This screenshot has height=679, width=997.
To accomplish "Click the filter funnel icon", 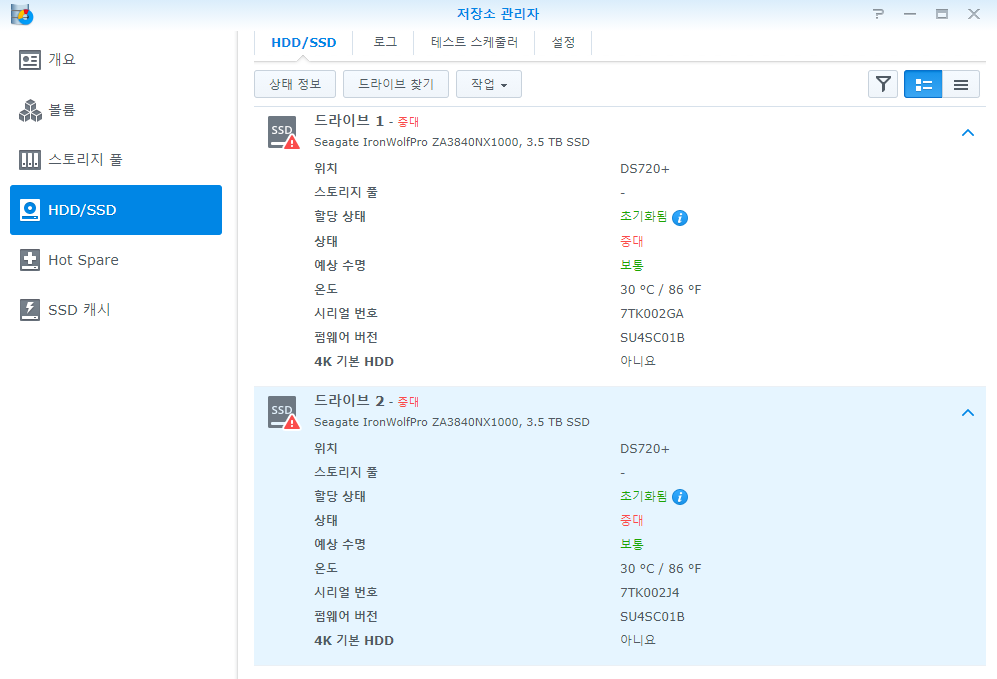I will [883, 84].
